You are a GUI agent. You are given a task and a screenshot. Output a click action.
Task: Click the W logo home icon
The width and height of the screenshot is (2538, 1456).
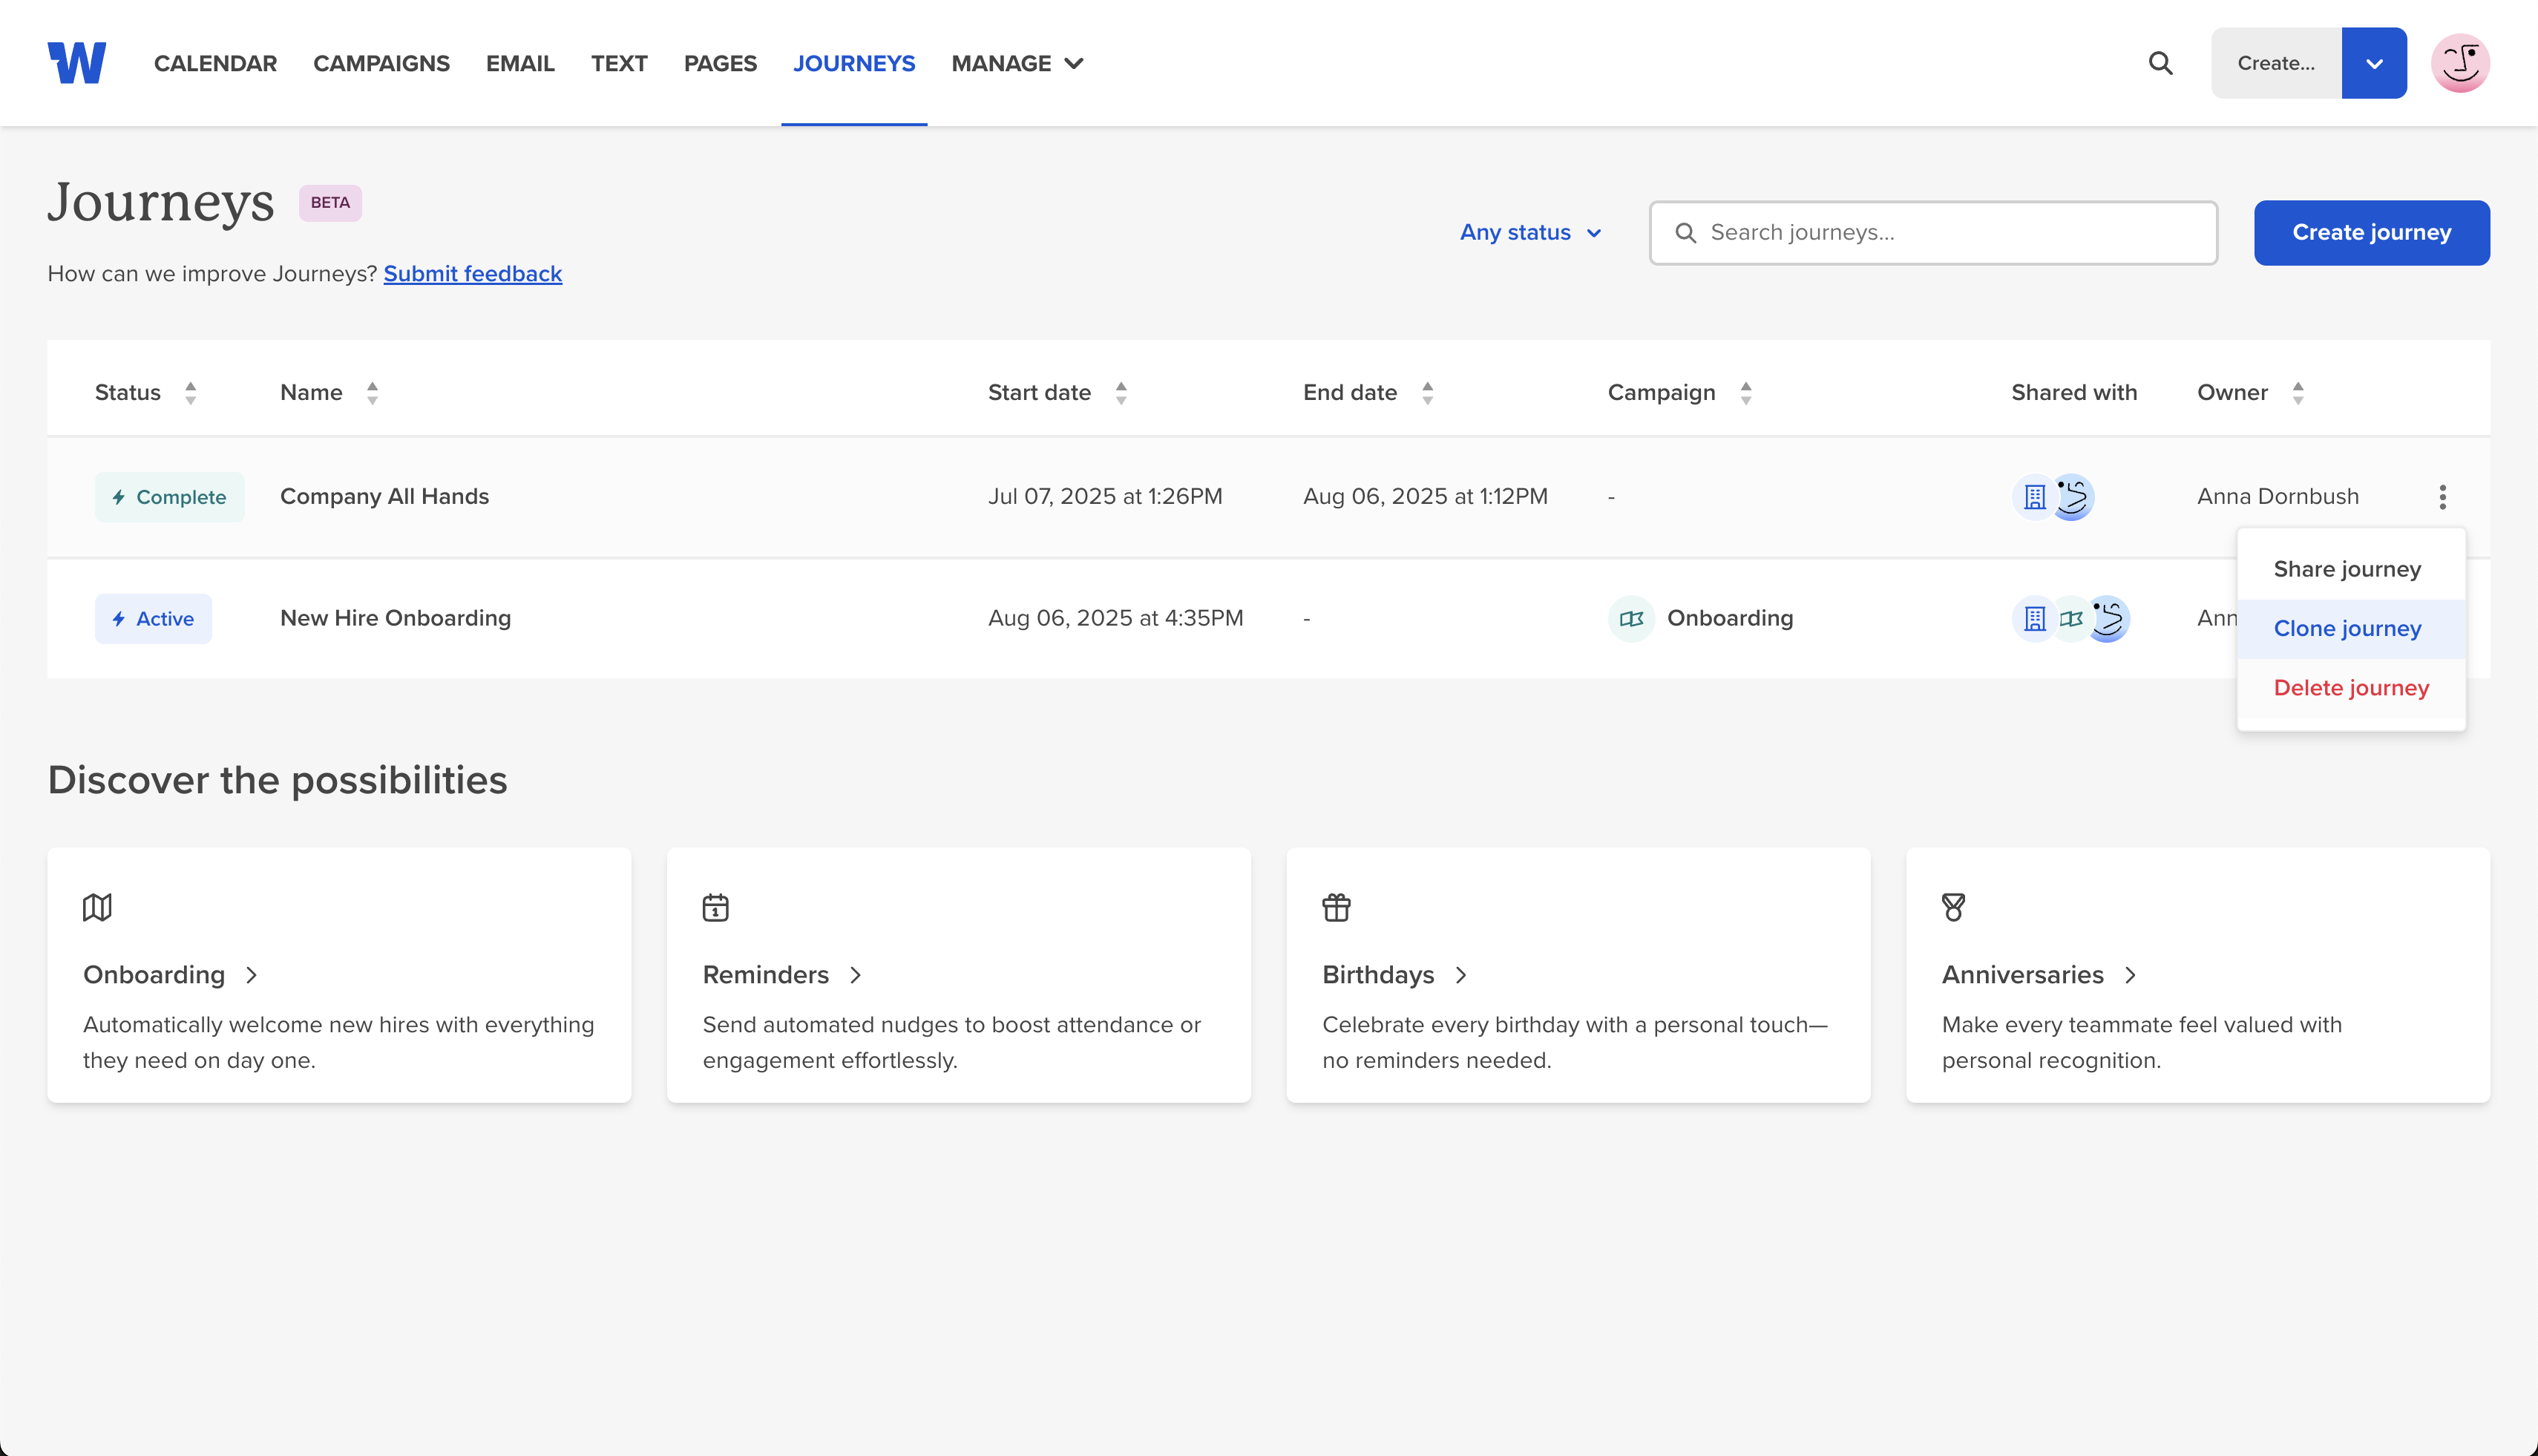pyautogui.click(x=76, y=63)
